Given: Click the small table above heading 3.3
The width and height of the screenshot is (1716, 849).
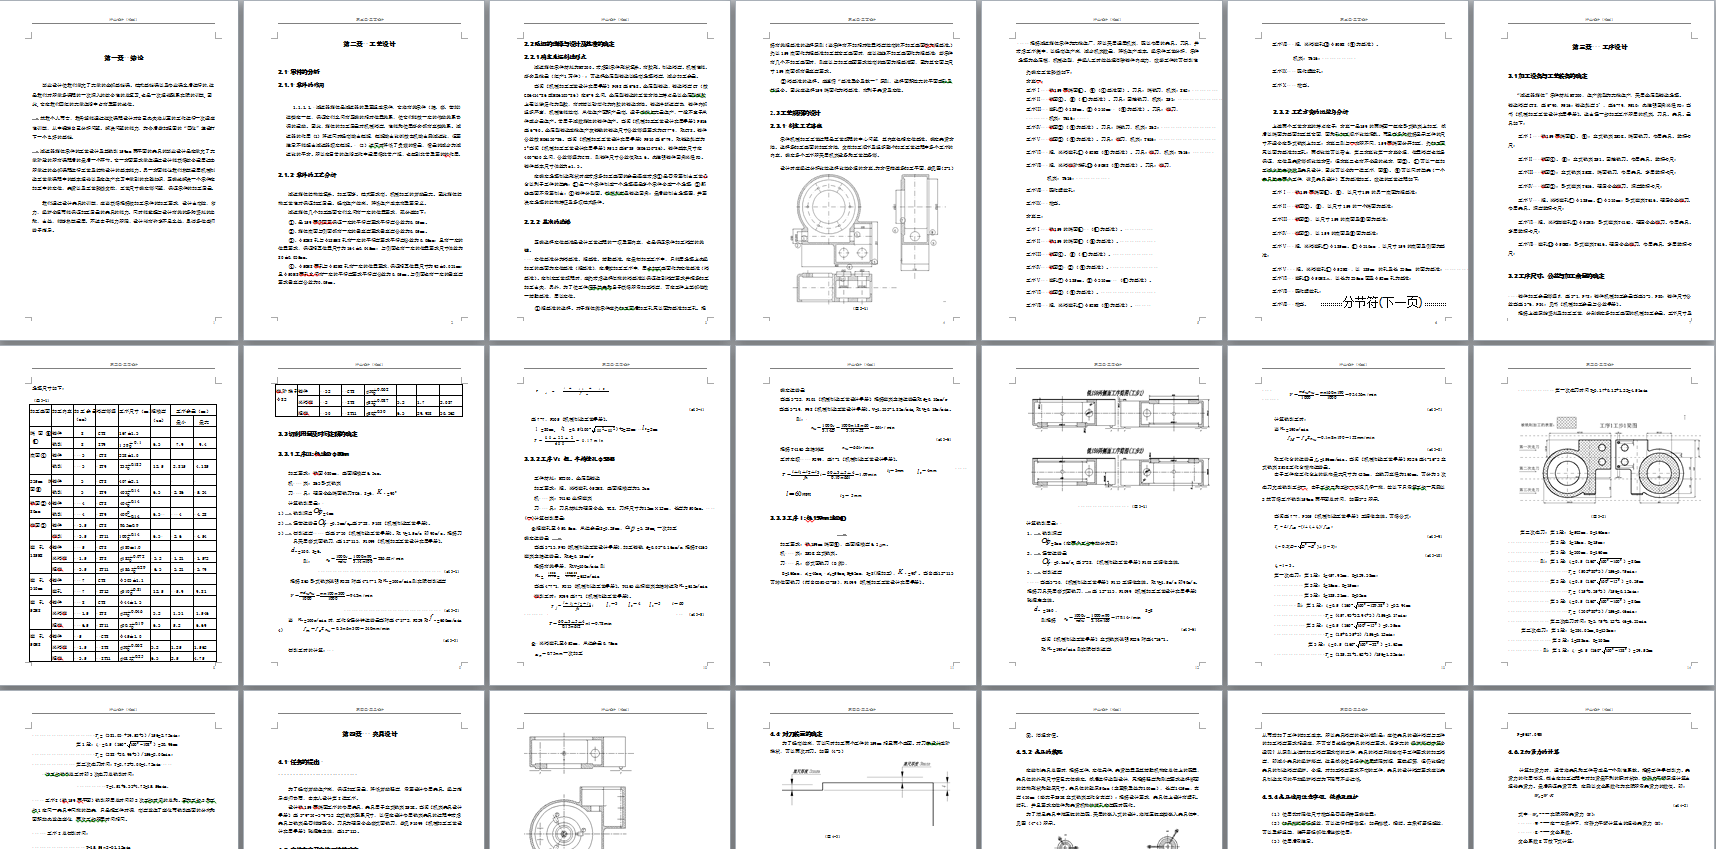Looking at the screenshot, I should pos(368,399).
